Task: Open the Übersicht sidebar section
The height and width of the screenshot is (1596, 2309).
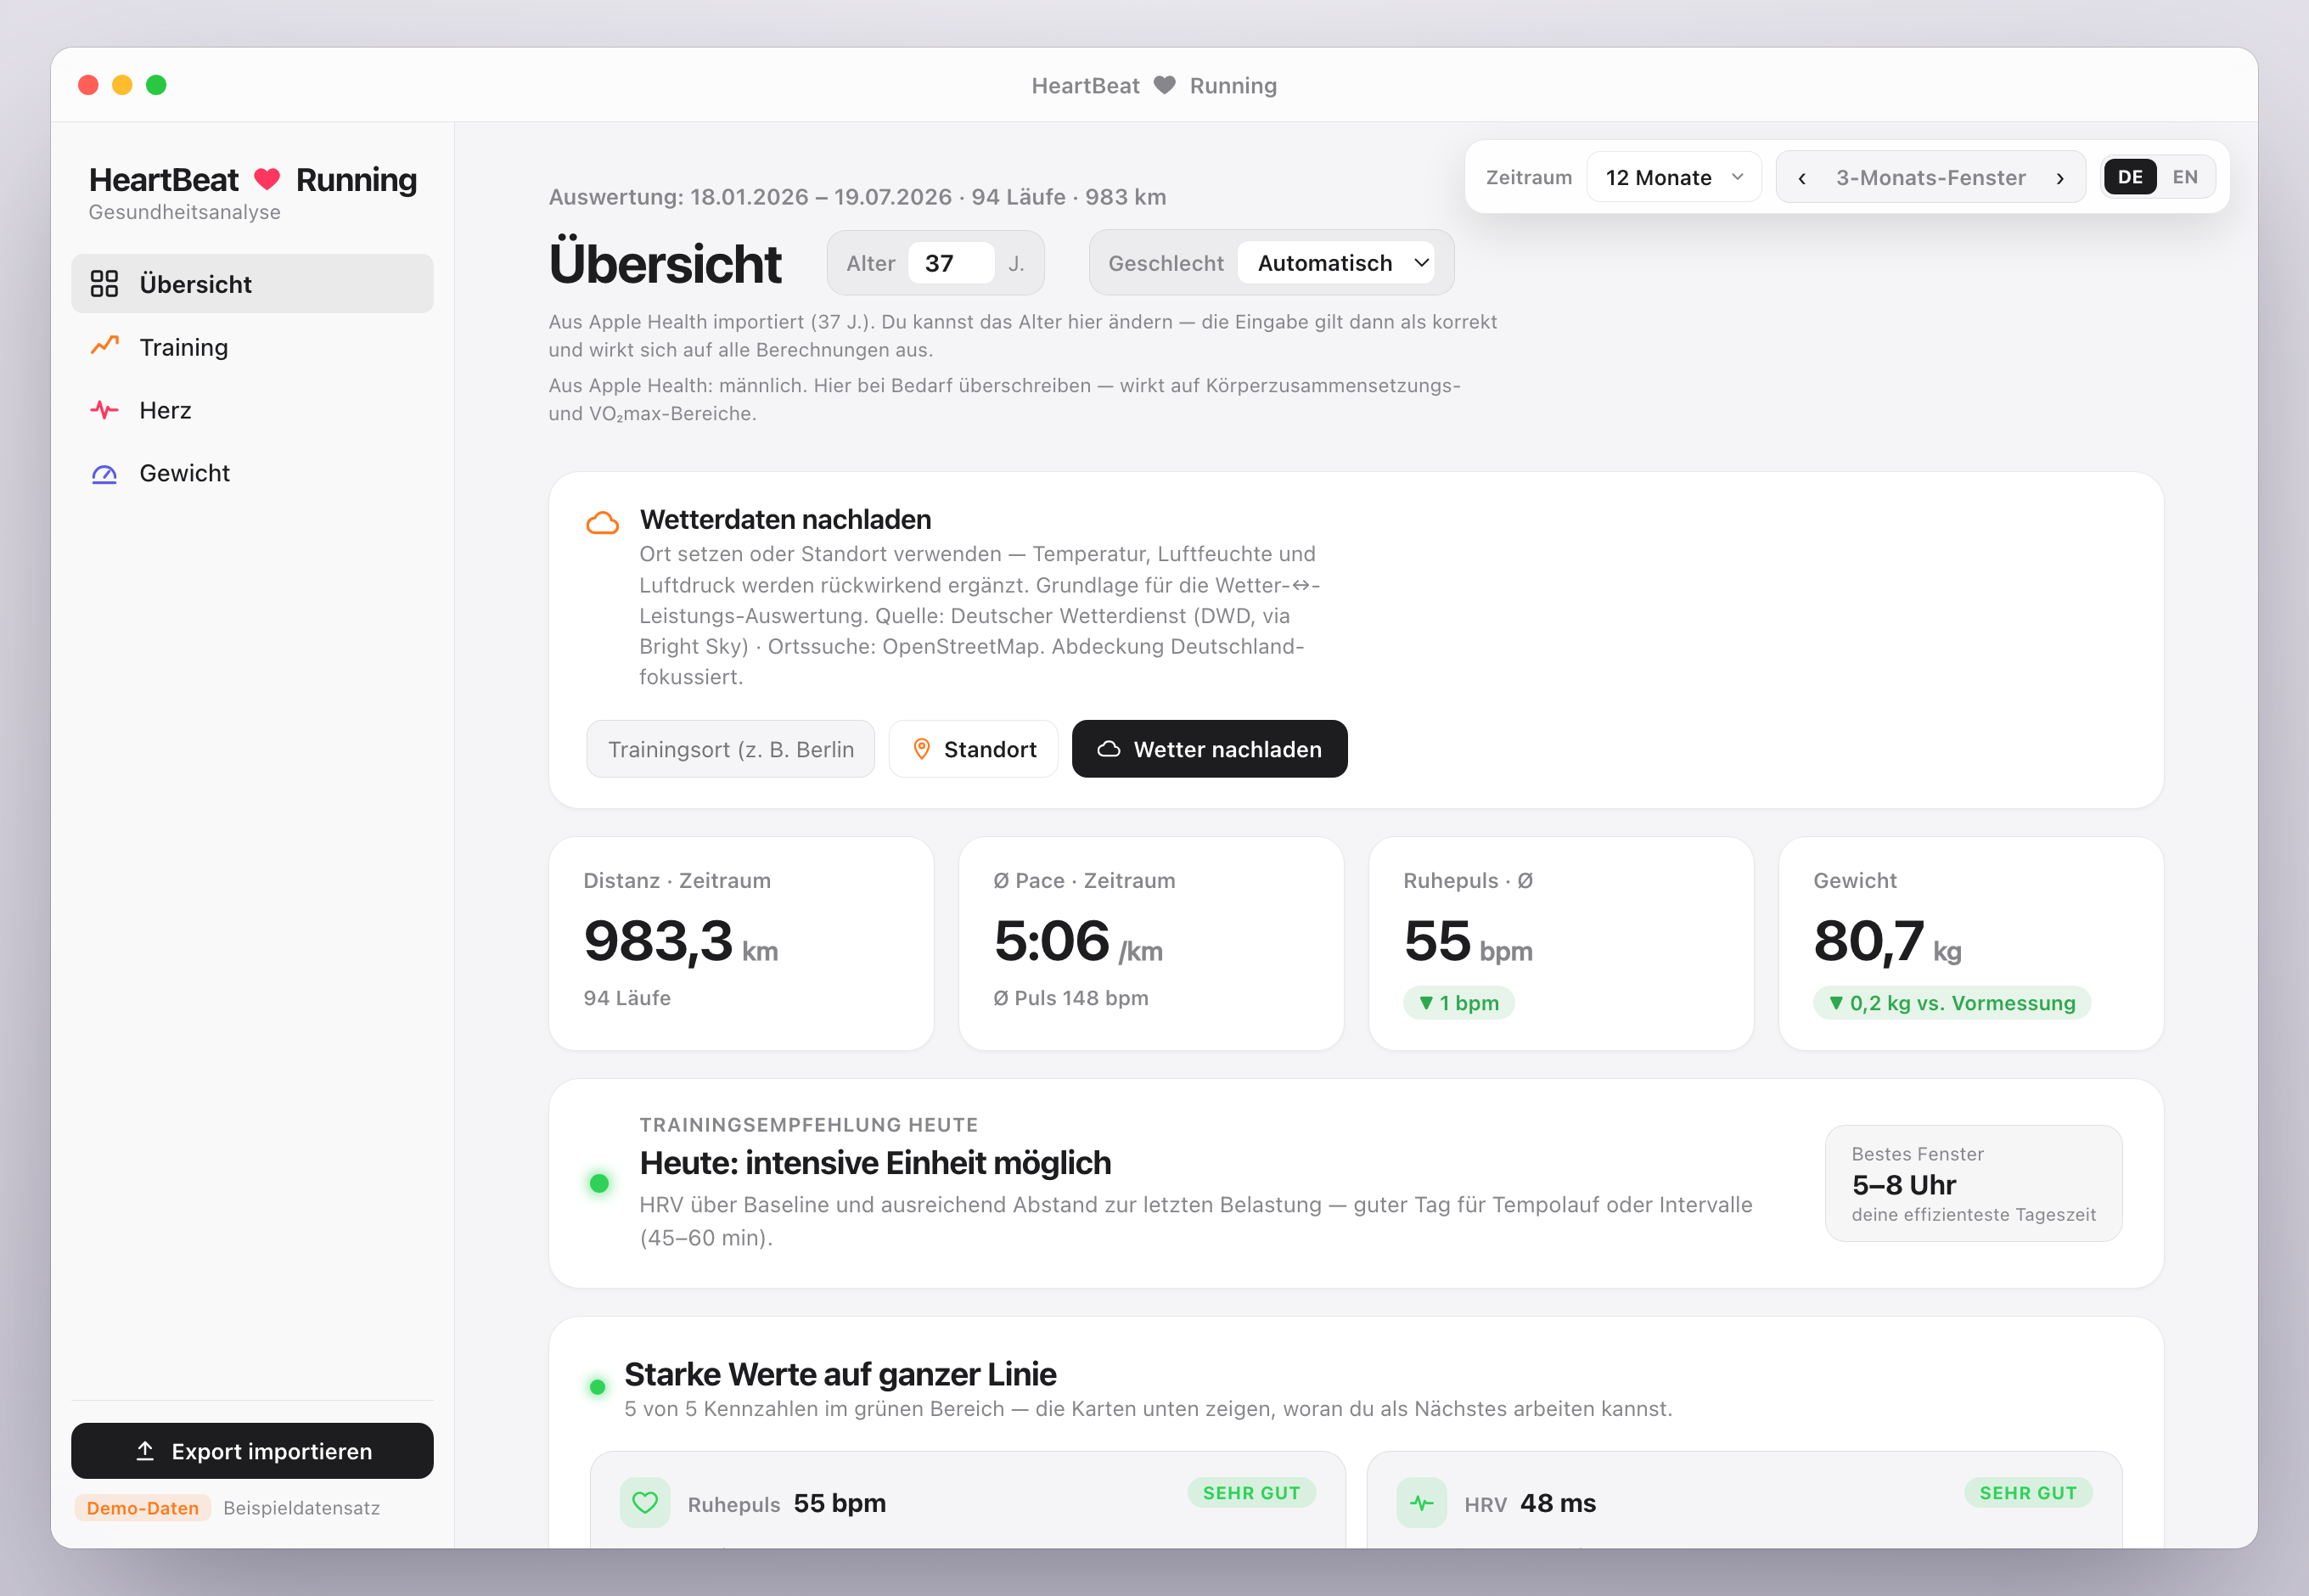Action: (252, 284)
